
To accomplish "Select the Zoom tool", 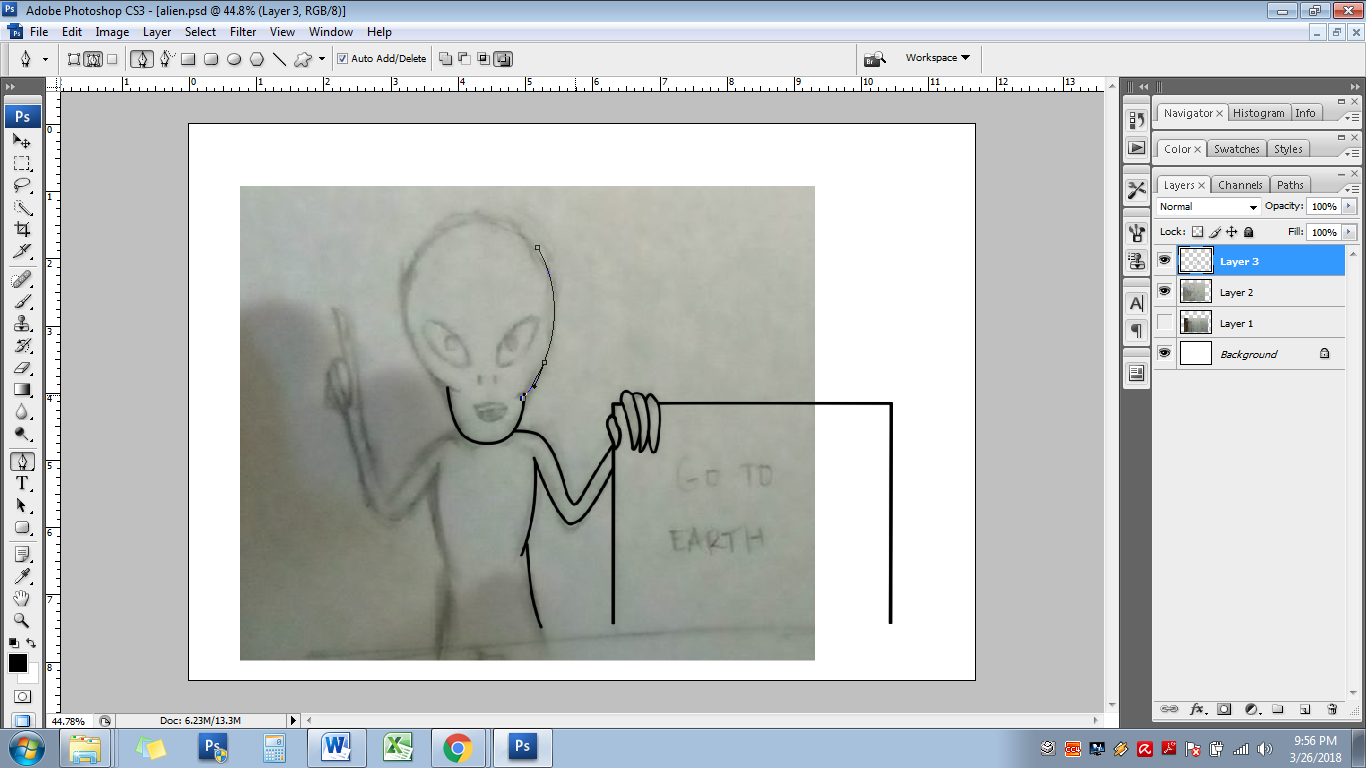I will click(x=22, y=620).
